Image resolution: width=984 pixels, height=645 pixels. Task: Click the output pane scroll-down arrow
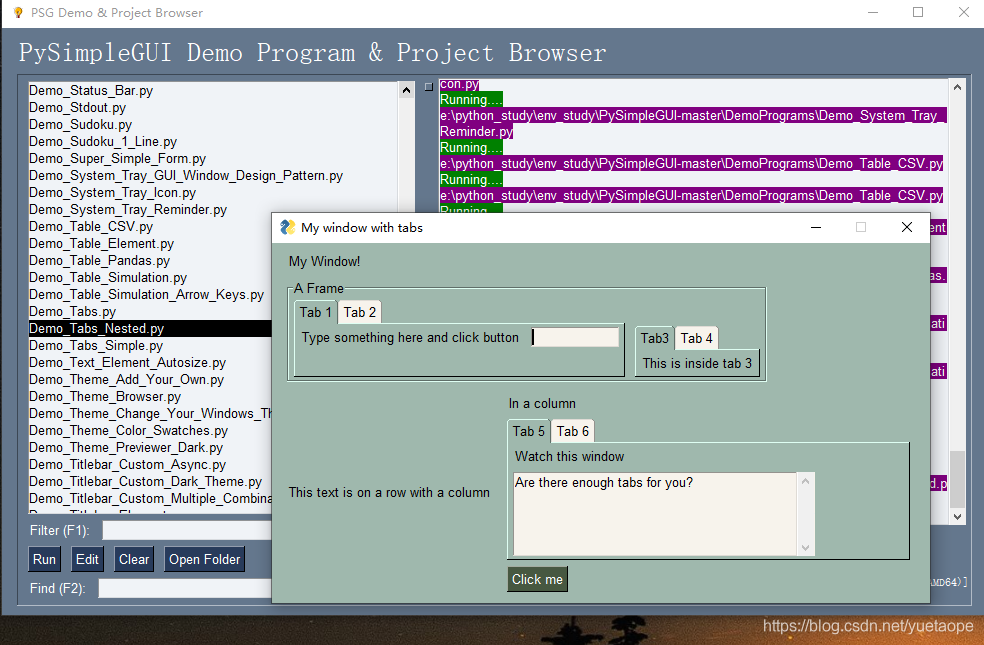click(957, 516)
